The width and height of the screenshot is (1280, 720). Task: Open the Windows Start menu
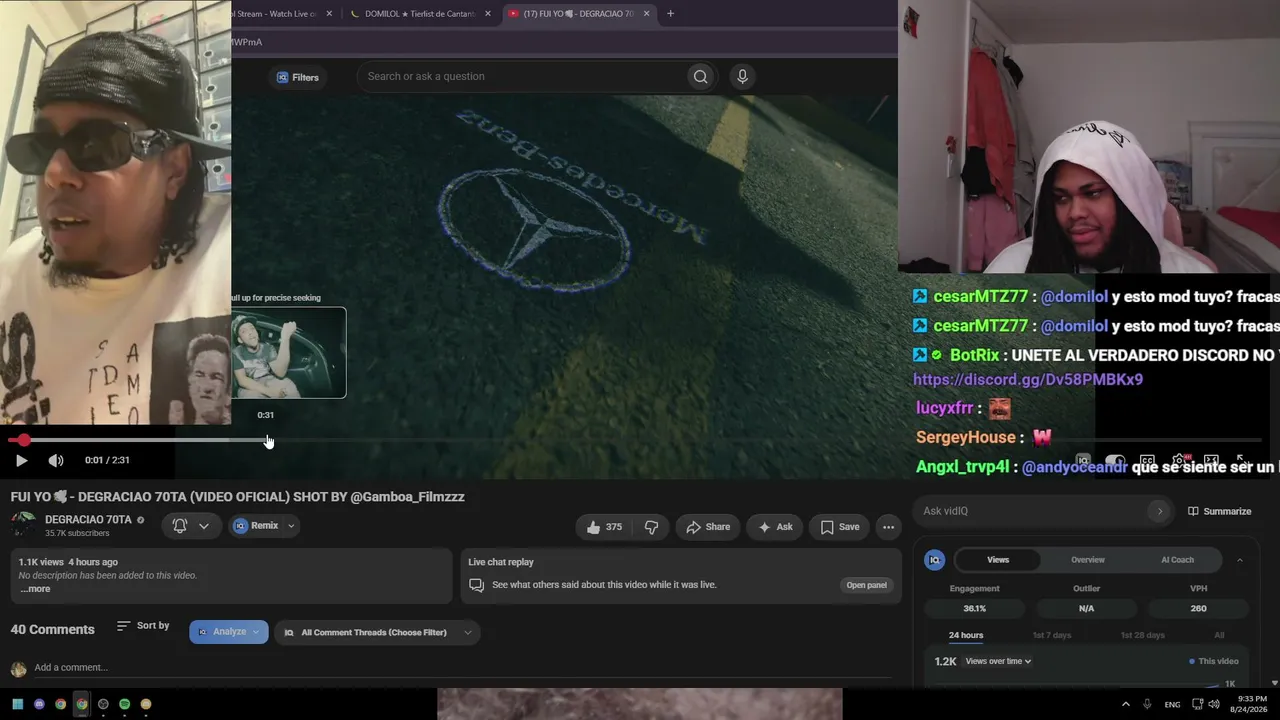[x=17, y=704]
